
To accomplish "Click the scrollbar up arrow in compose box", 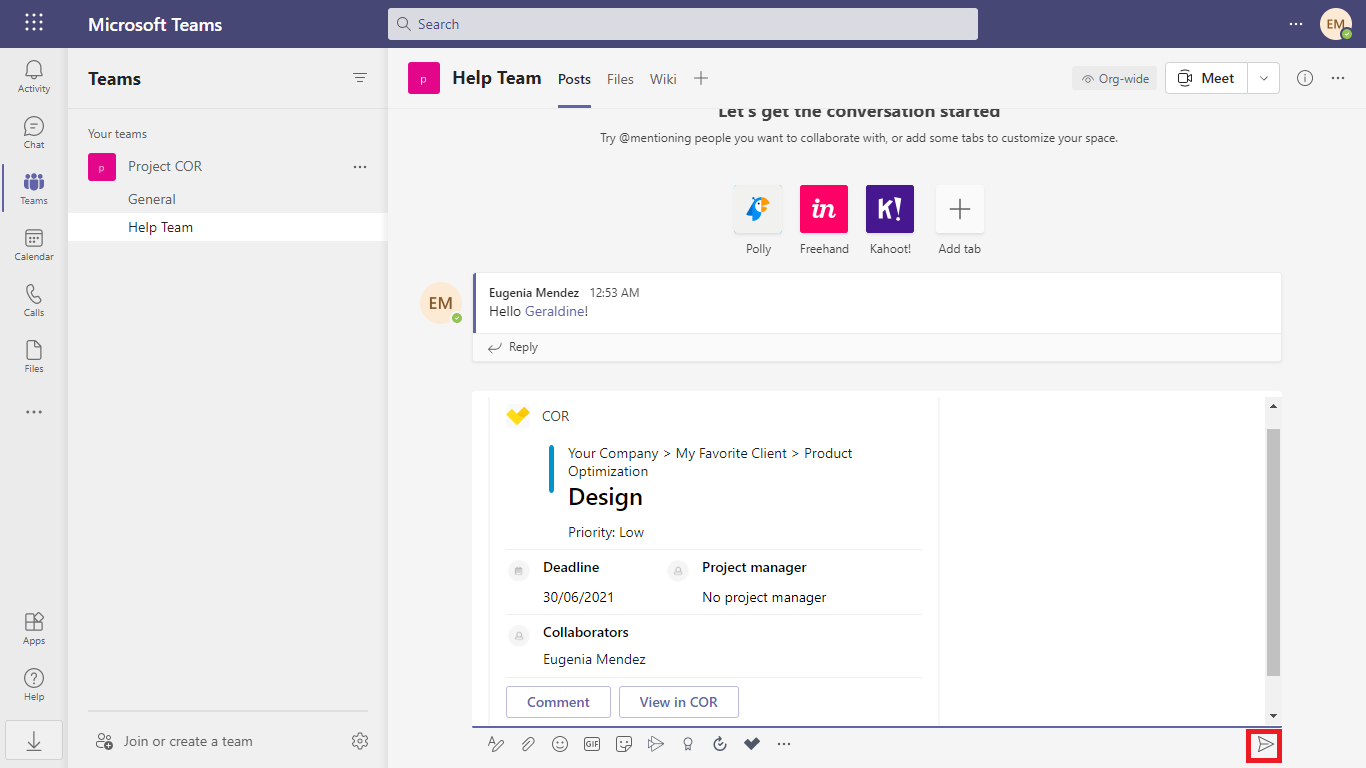I will click(x=1273, y=406).
